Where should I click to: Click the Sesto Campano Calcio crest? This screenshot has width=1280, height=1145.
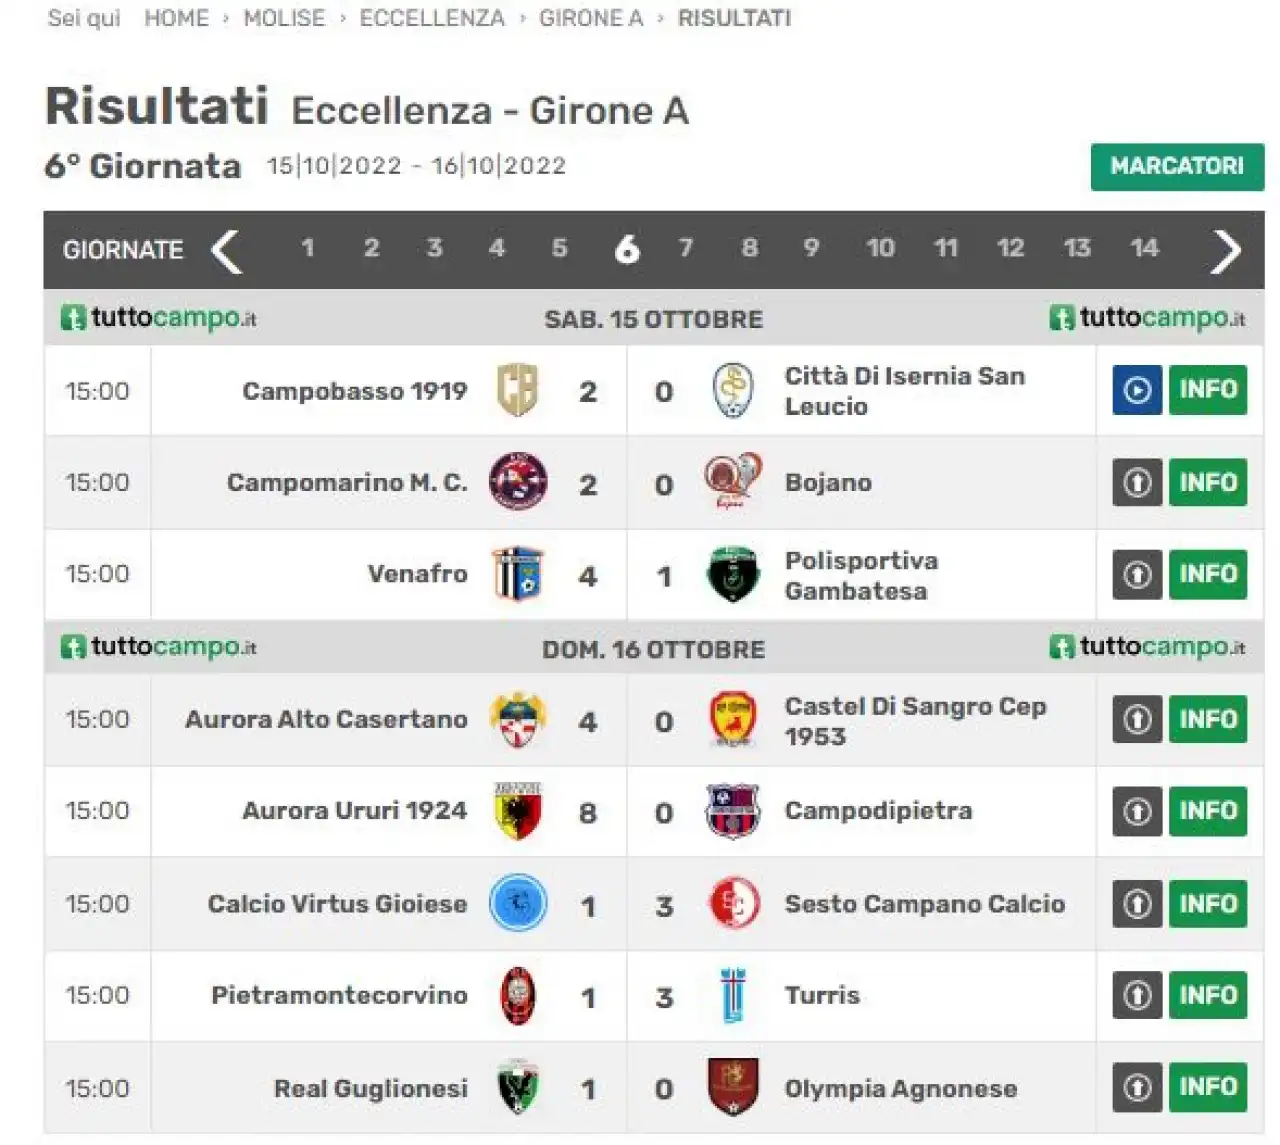click(x=733, y=904)
